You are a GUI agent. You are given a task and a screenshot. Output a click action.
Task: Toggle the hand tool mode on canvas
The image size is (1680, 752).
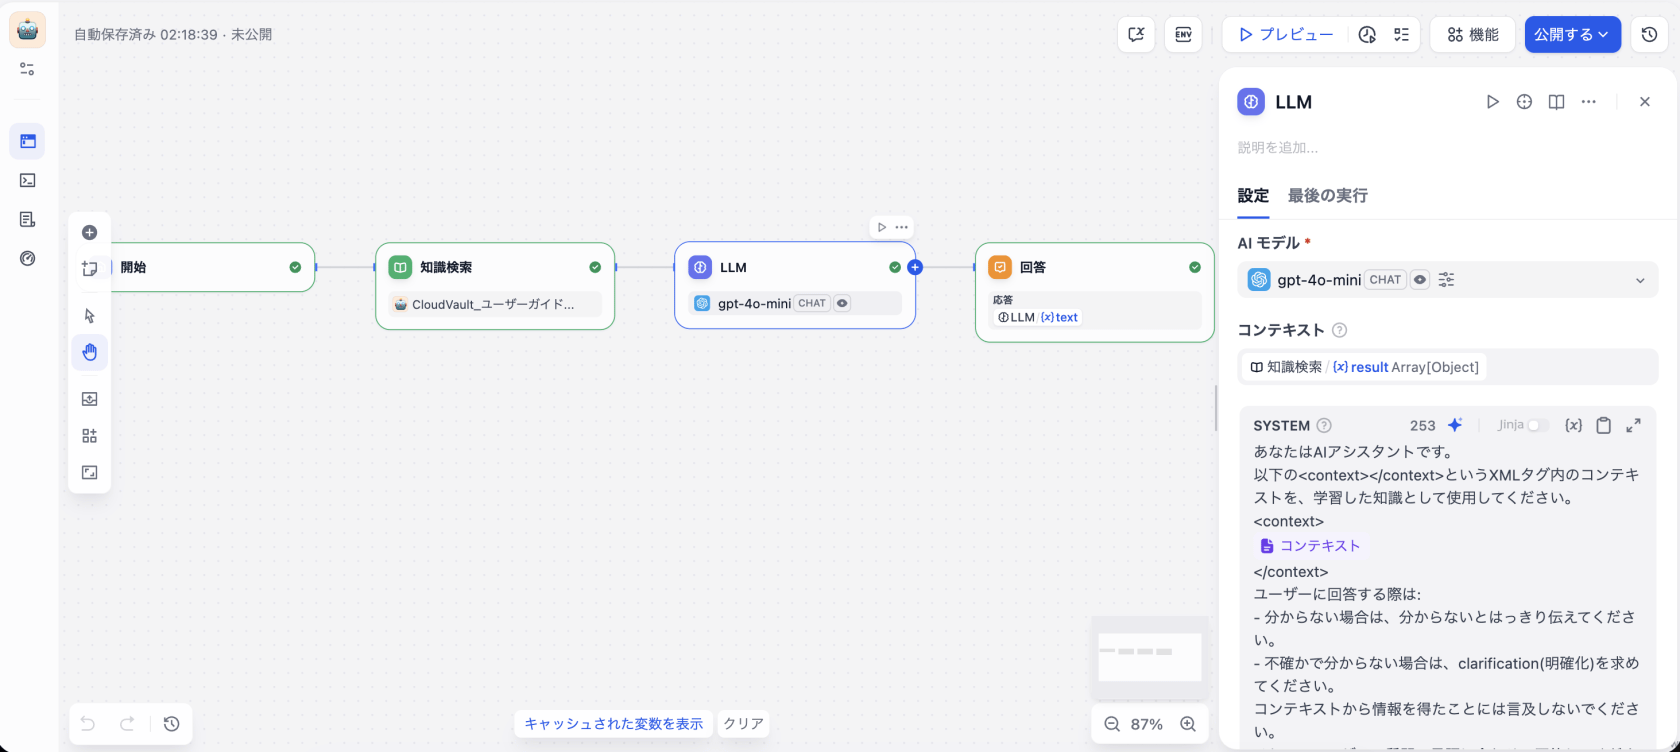(89, 352)
